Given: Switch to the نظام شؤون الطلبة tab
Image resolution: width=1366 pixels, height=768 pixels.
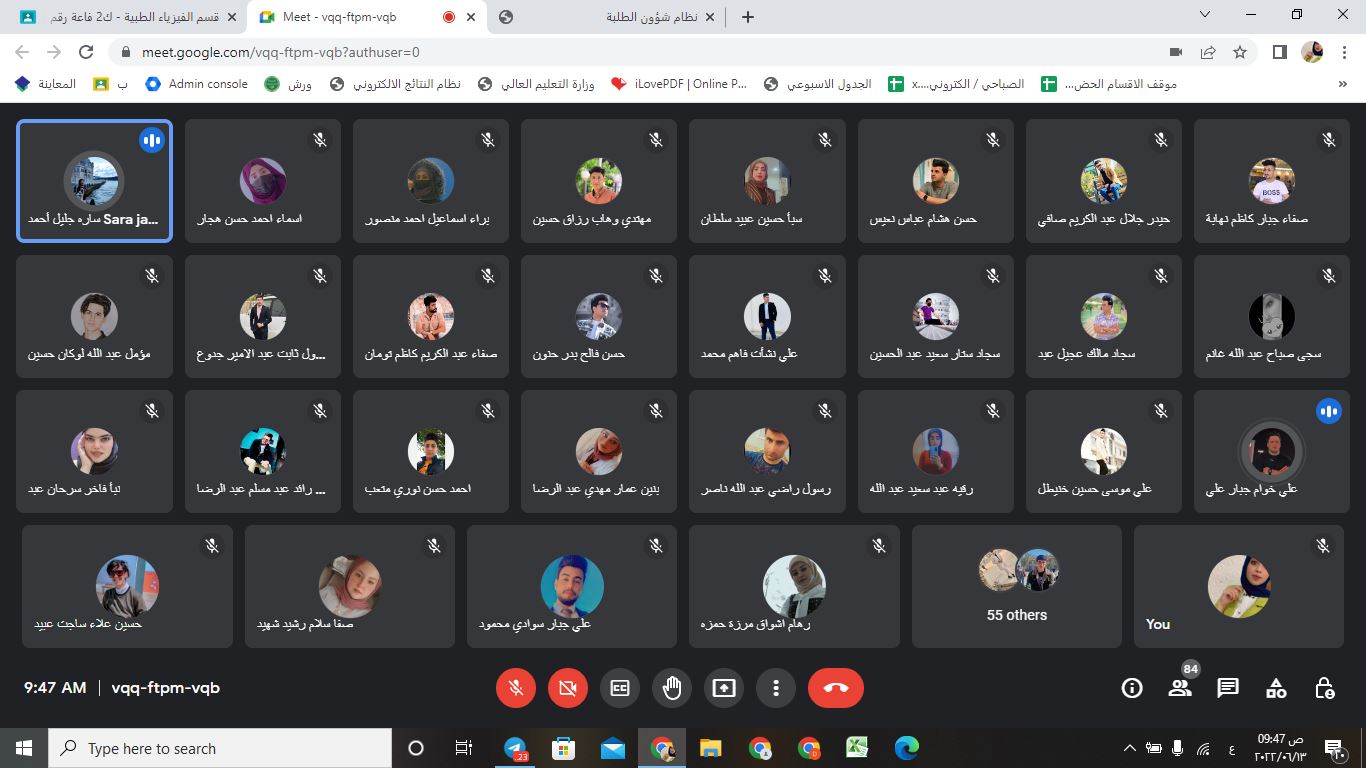Looking at the screenshot, I should coord(610,17).
